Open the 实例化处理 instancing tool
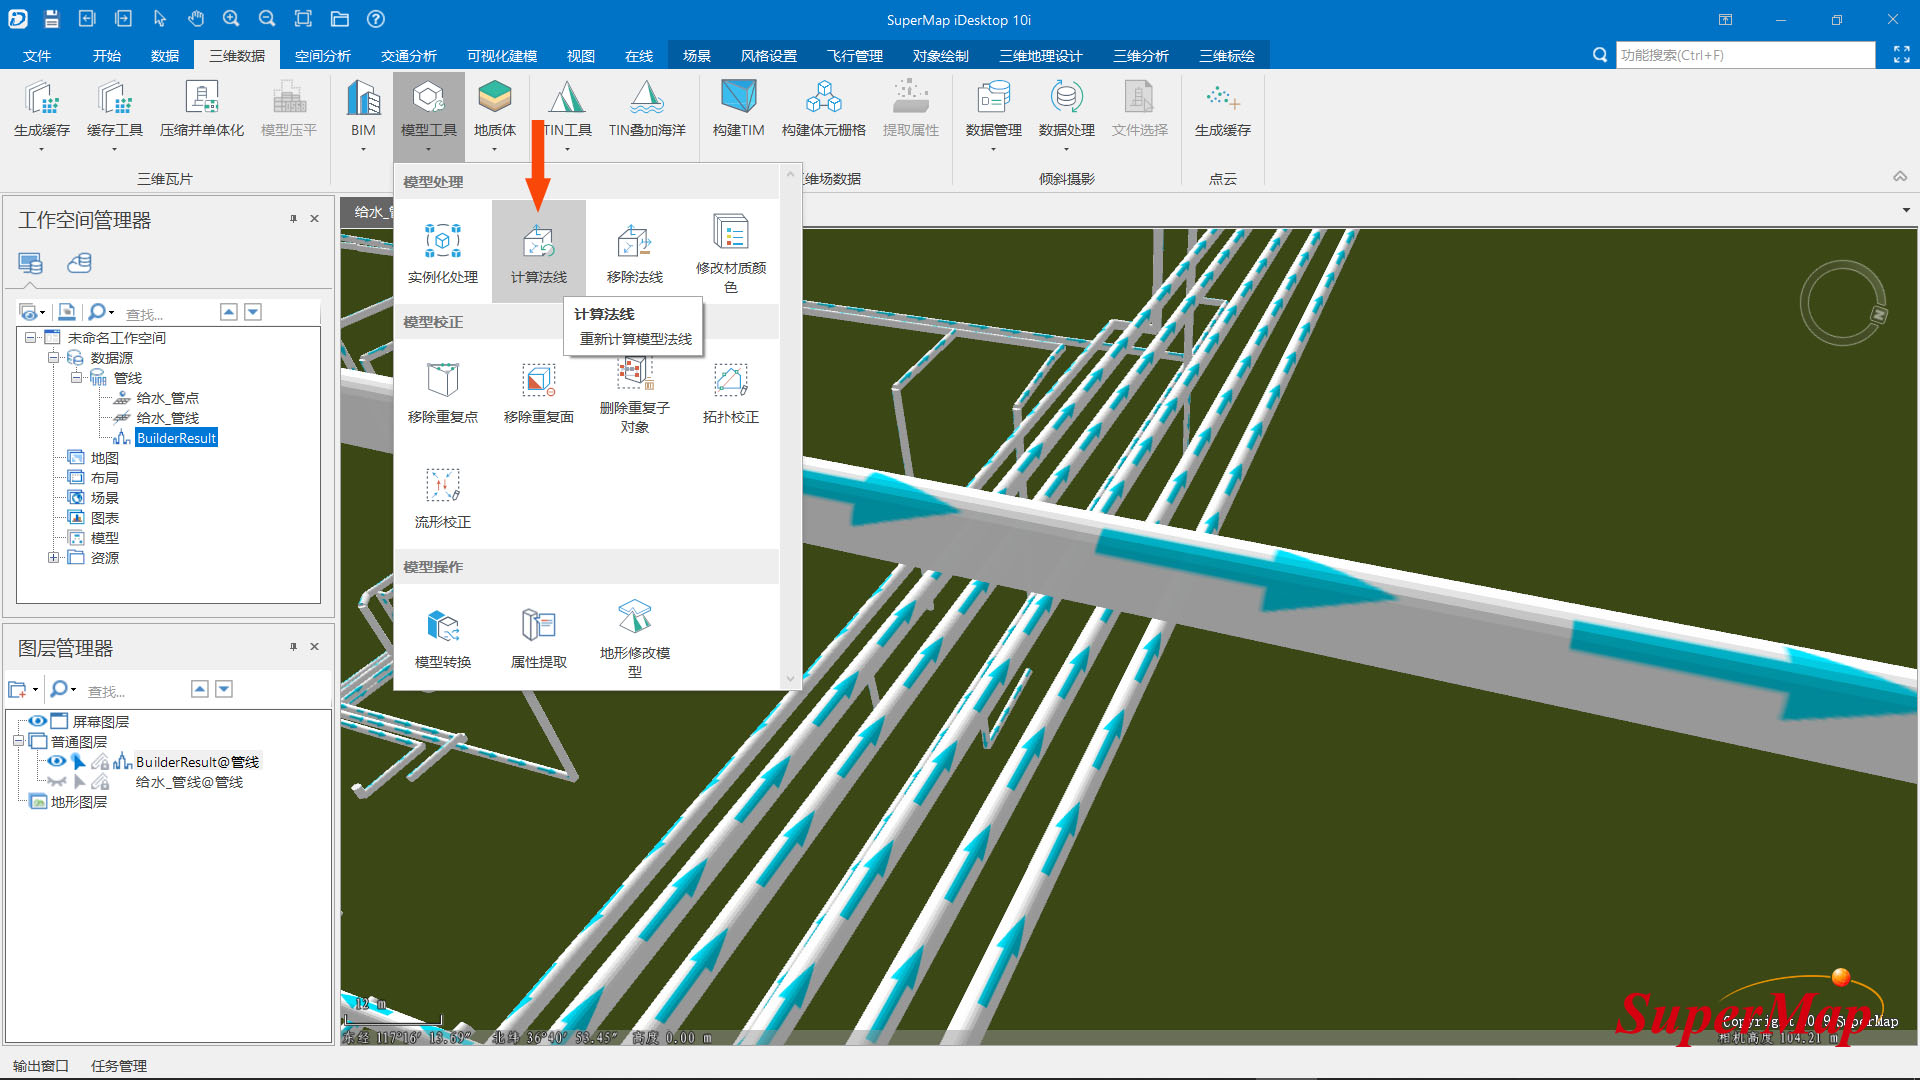Image resolution: width=1920 pixels, height=1080 pixels. (x=442, y=243)
